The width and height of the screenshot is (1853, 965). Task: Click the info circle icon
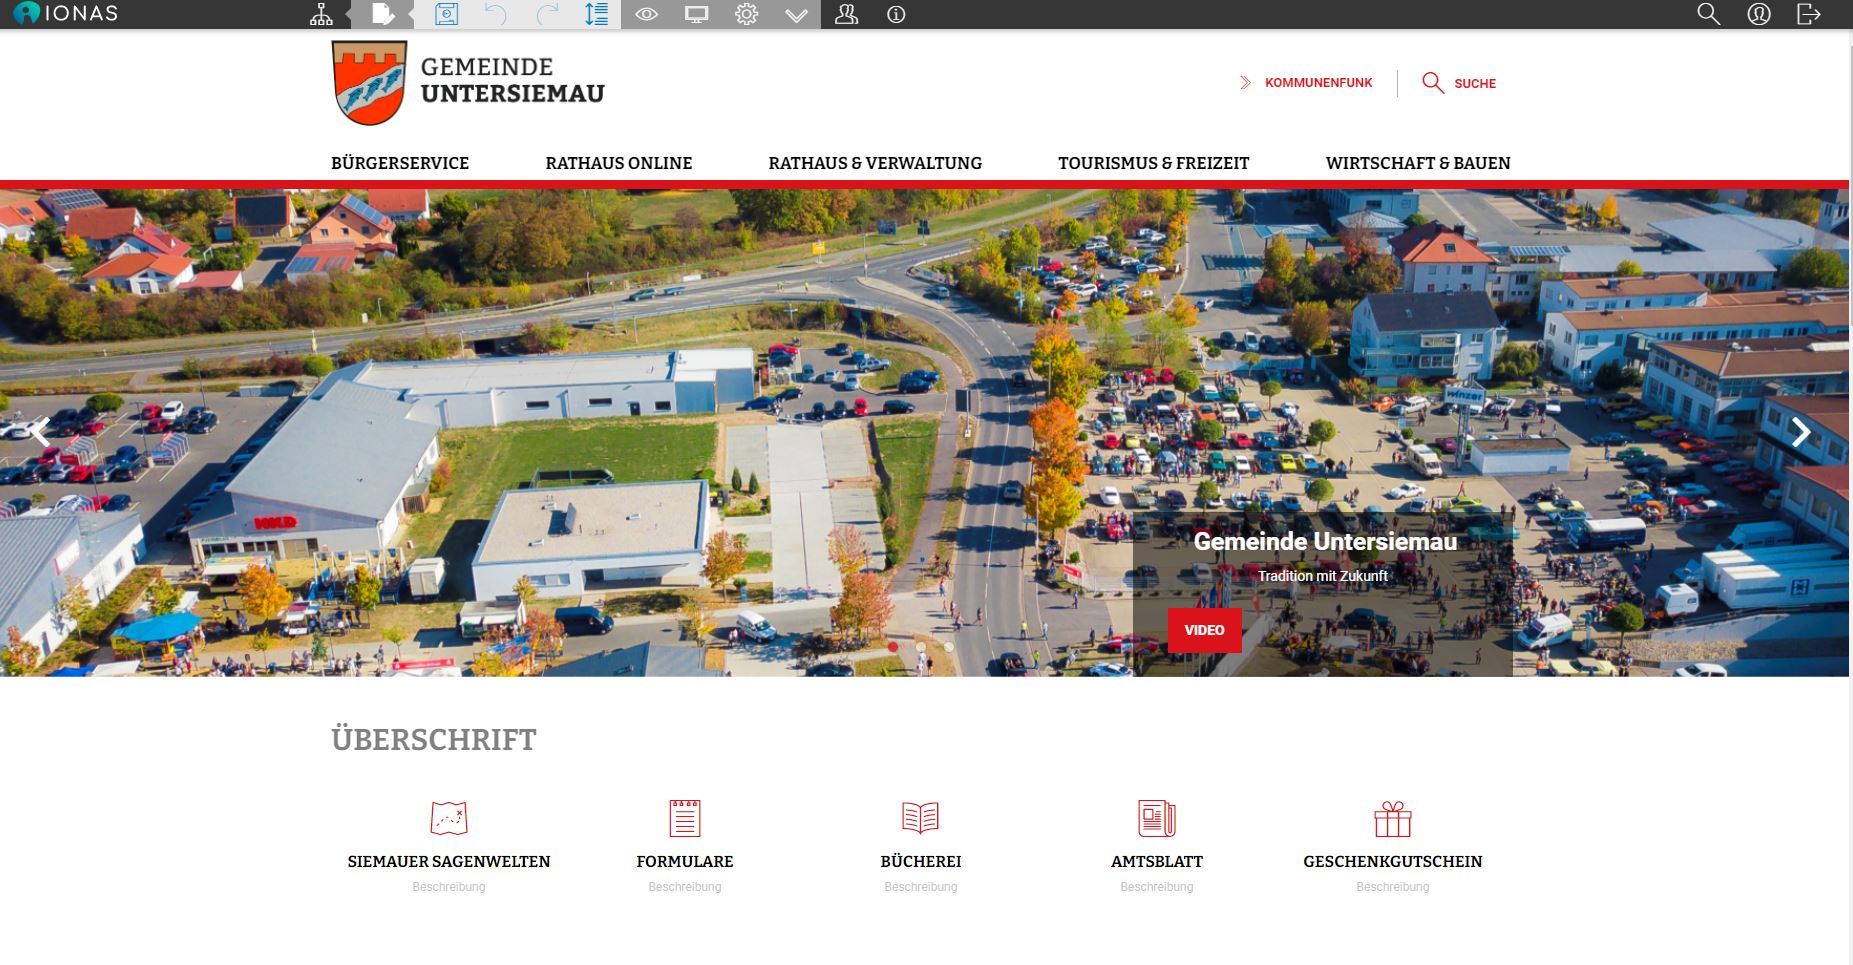pyautogui.click(x=896, y=14)
